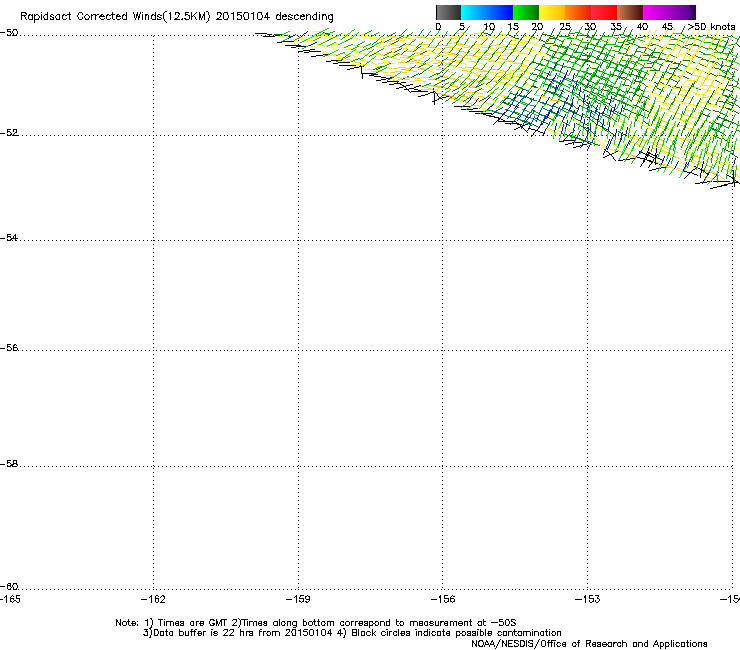Click the "40" legend scale label

pos(642,27)
